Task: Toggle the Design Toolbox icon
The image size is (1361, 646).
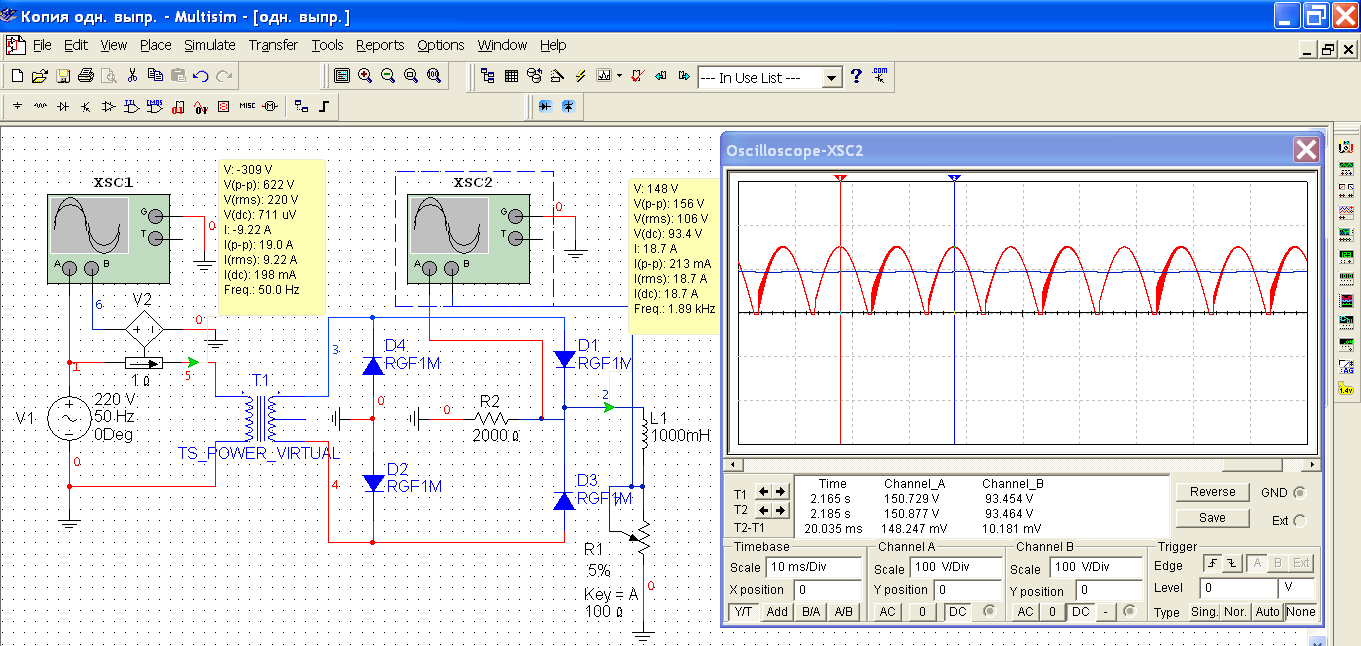Action: [x=488, y=76]
